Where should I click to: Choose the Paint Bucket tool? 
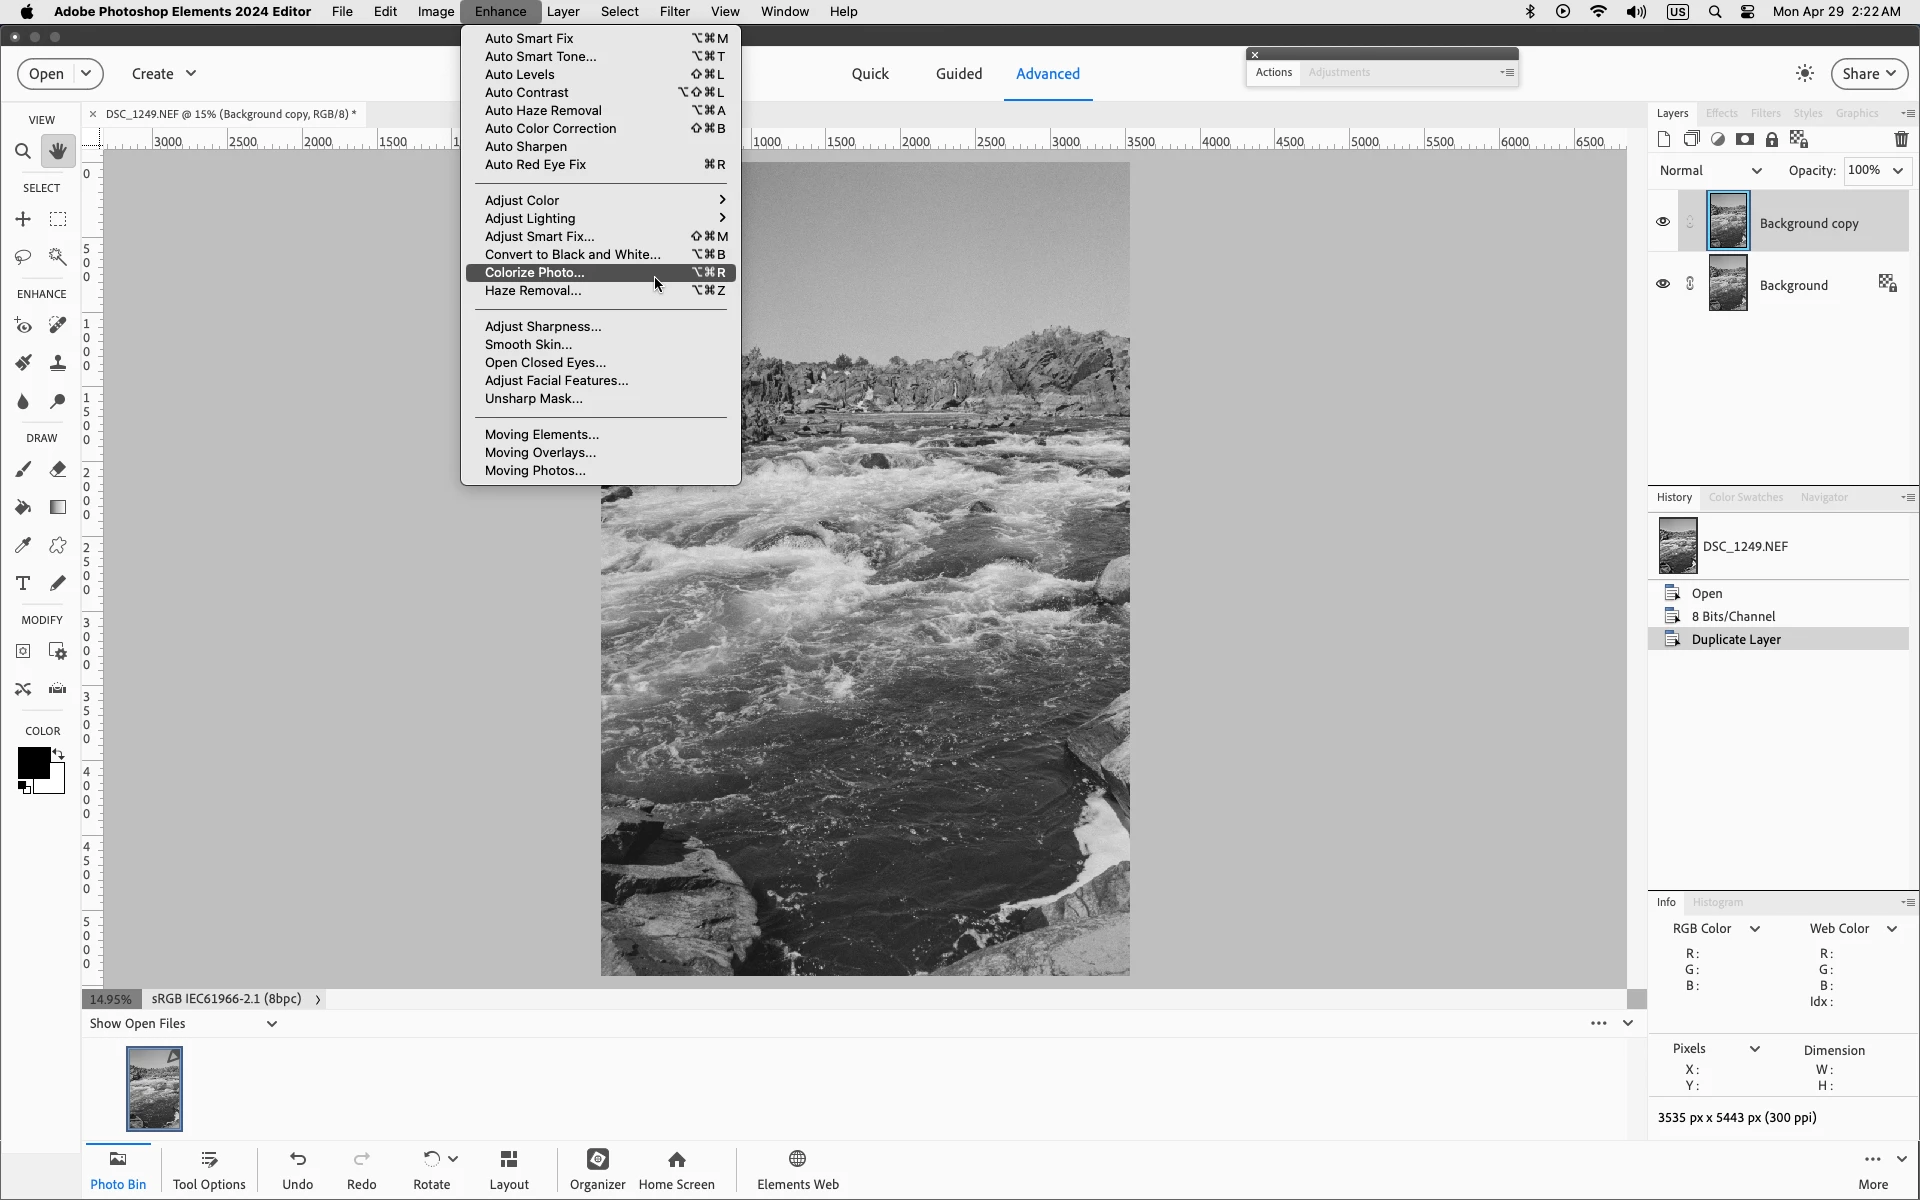(22, 508)
